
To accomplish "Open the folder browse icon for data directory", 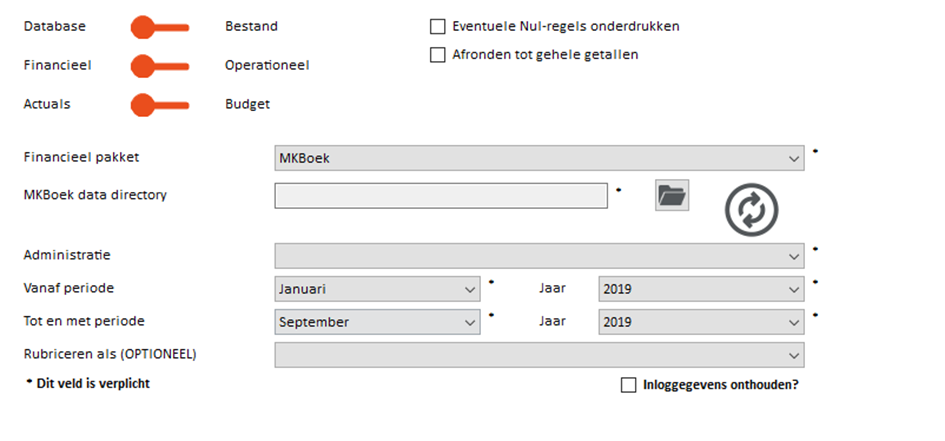I will click(672, 195).
